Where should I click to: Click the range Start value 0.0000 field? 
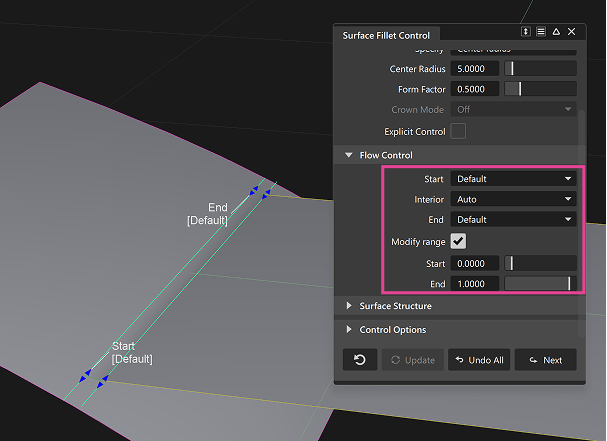coord(475,264)
